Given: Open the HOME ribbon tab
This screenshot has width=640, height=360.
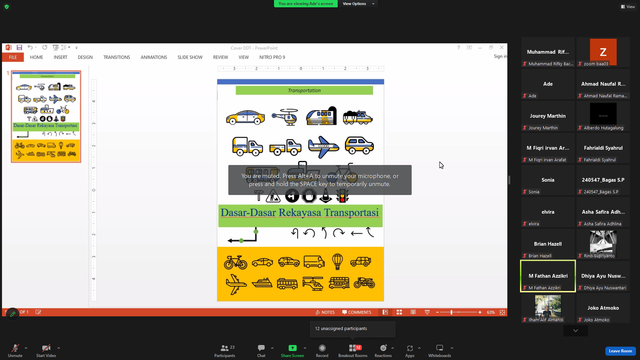Looking at the screenshot, I should tap(36, 57).
